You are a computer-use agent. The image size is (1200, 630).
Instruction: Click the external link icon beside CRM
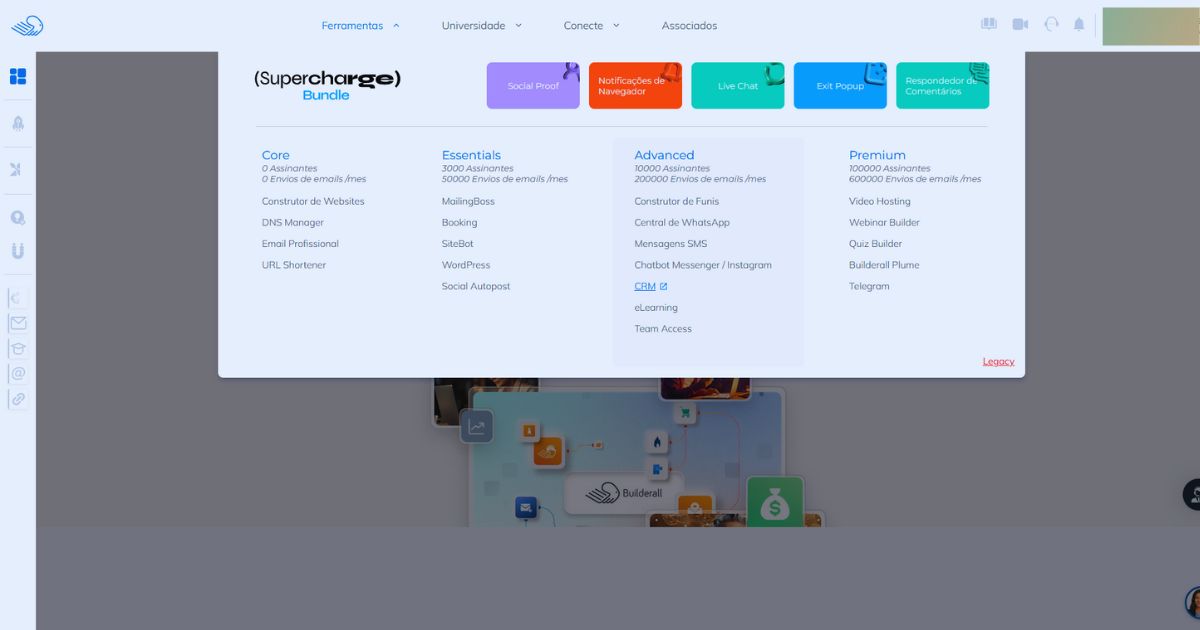pos(663,286)
